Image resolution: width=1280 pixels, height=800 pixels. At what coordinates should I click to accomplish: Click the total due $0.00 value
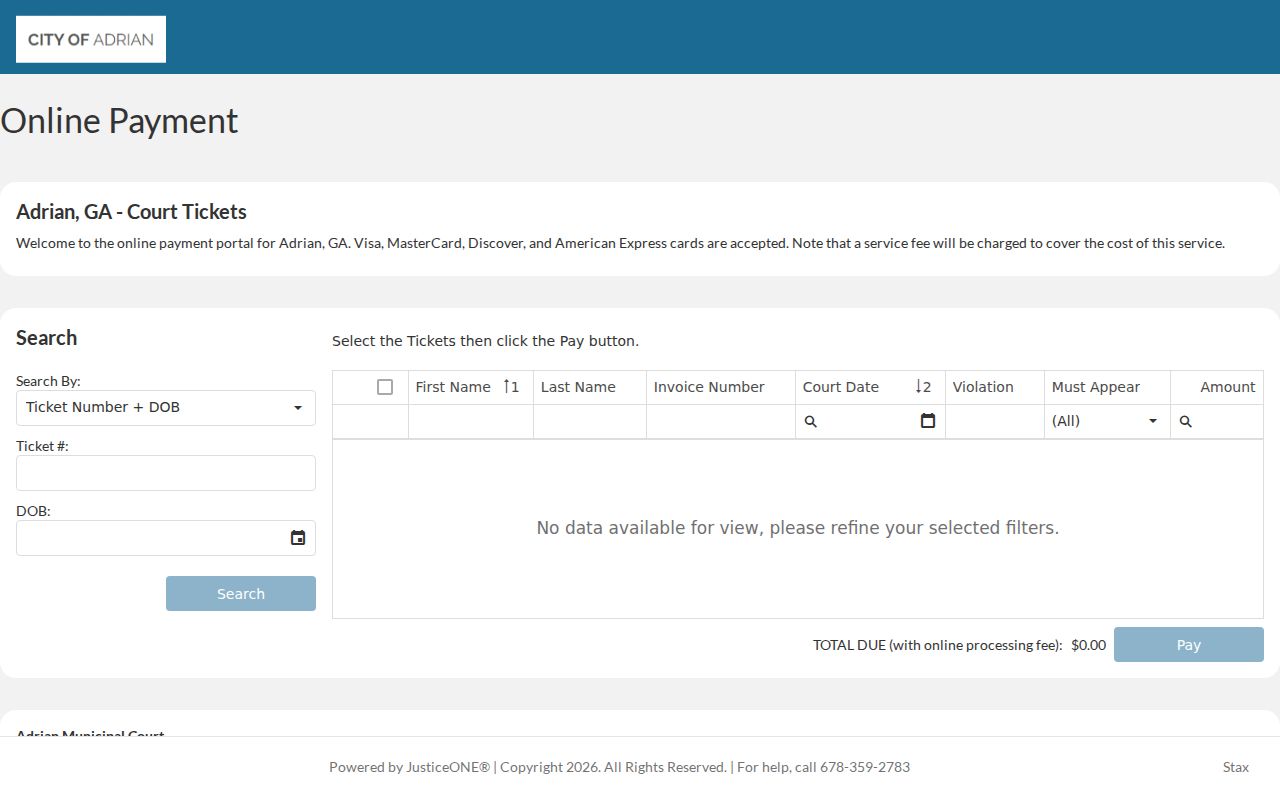[x=1088, y=645]
